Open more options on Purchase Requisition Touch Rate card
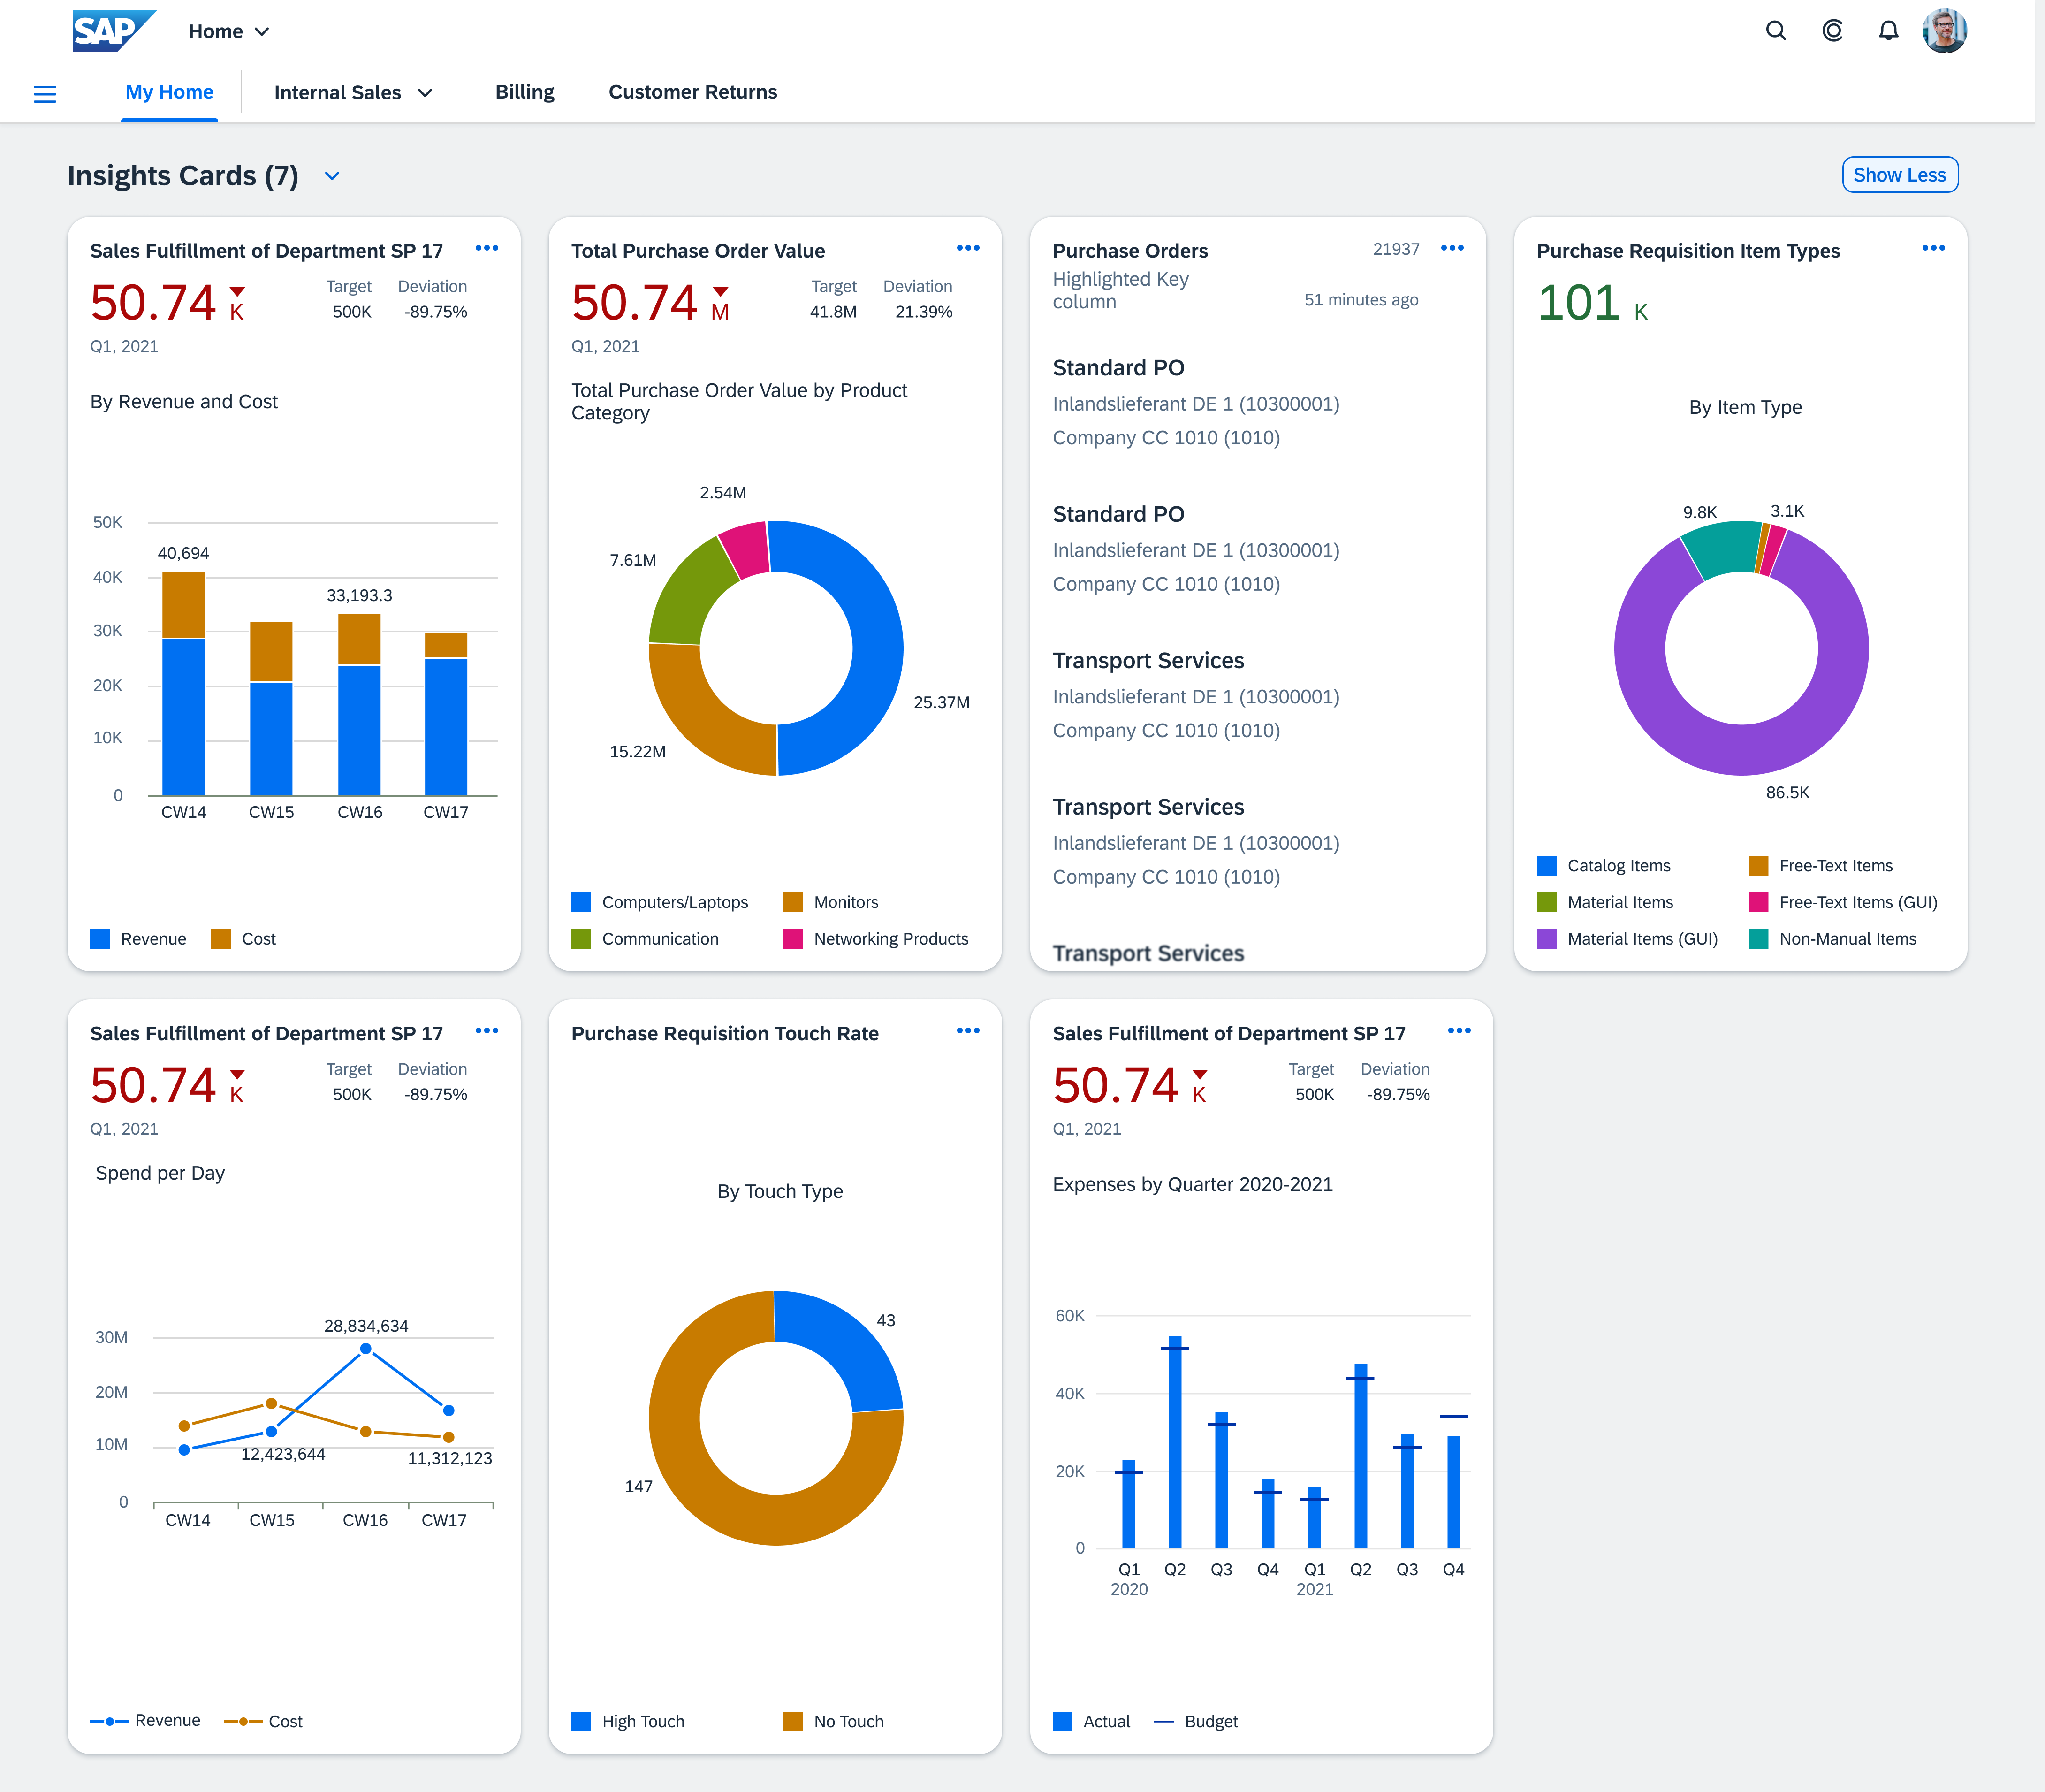This screenshot has height=1792, width=2045. (x=968, y=1031)
